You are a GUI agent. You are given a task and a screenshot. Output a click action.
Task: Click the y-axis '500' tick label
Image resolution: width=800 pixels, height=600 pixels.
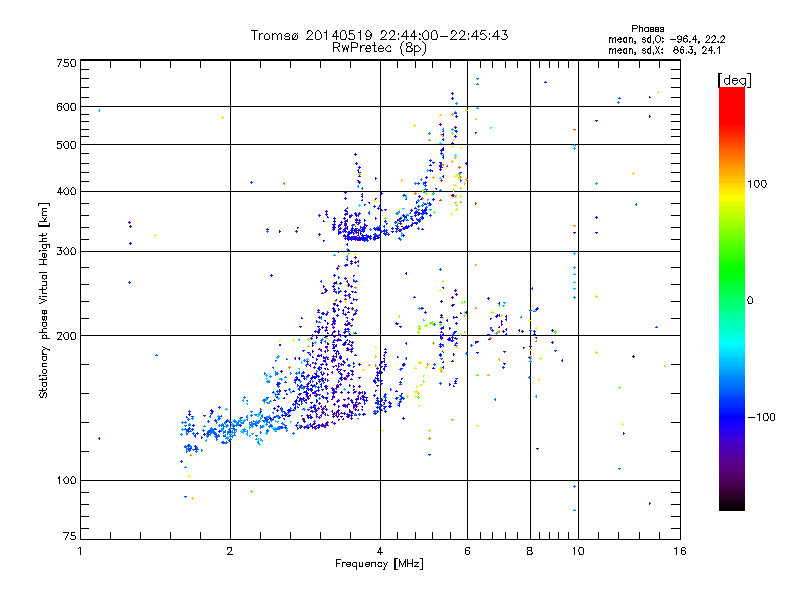pos(66,145)
